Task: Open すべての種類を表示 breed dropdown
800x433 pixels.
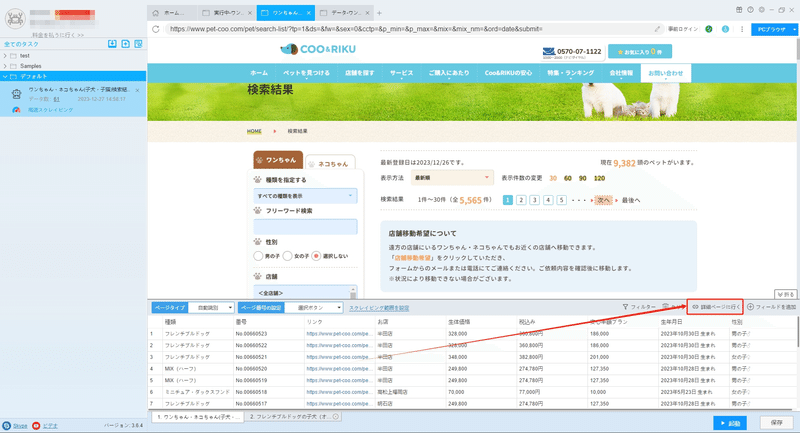Action: pyautogui.click(x=305, y=196)
